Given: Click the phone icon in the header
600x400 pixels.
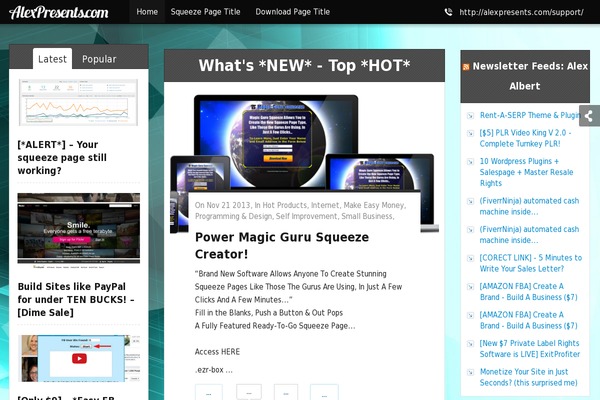Looking at the screenshot, I should click(448, 12).
